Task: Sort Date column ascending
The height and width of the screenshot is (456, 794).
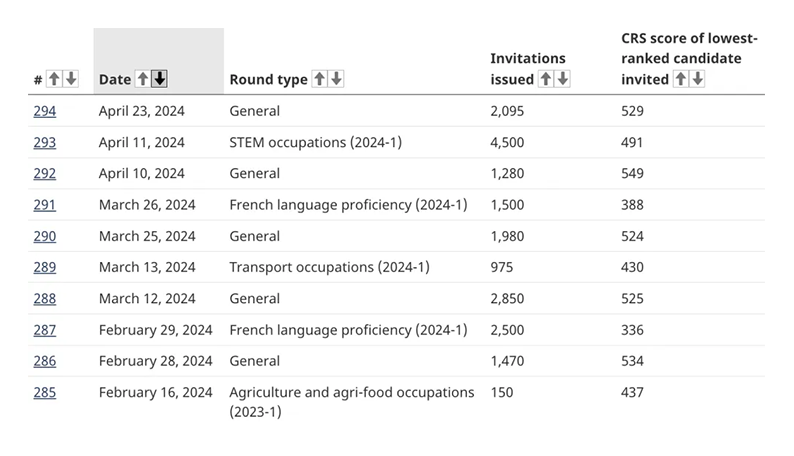Action: pos(142,79)
